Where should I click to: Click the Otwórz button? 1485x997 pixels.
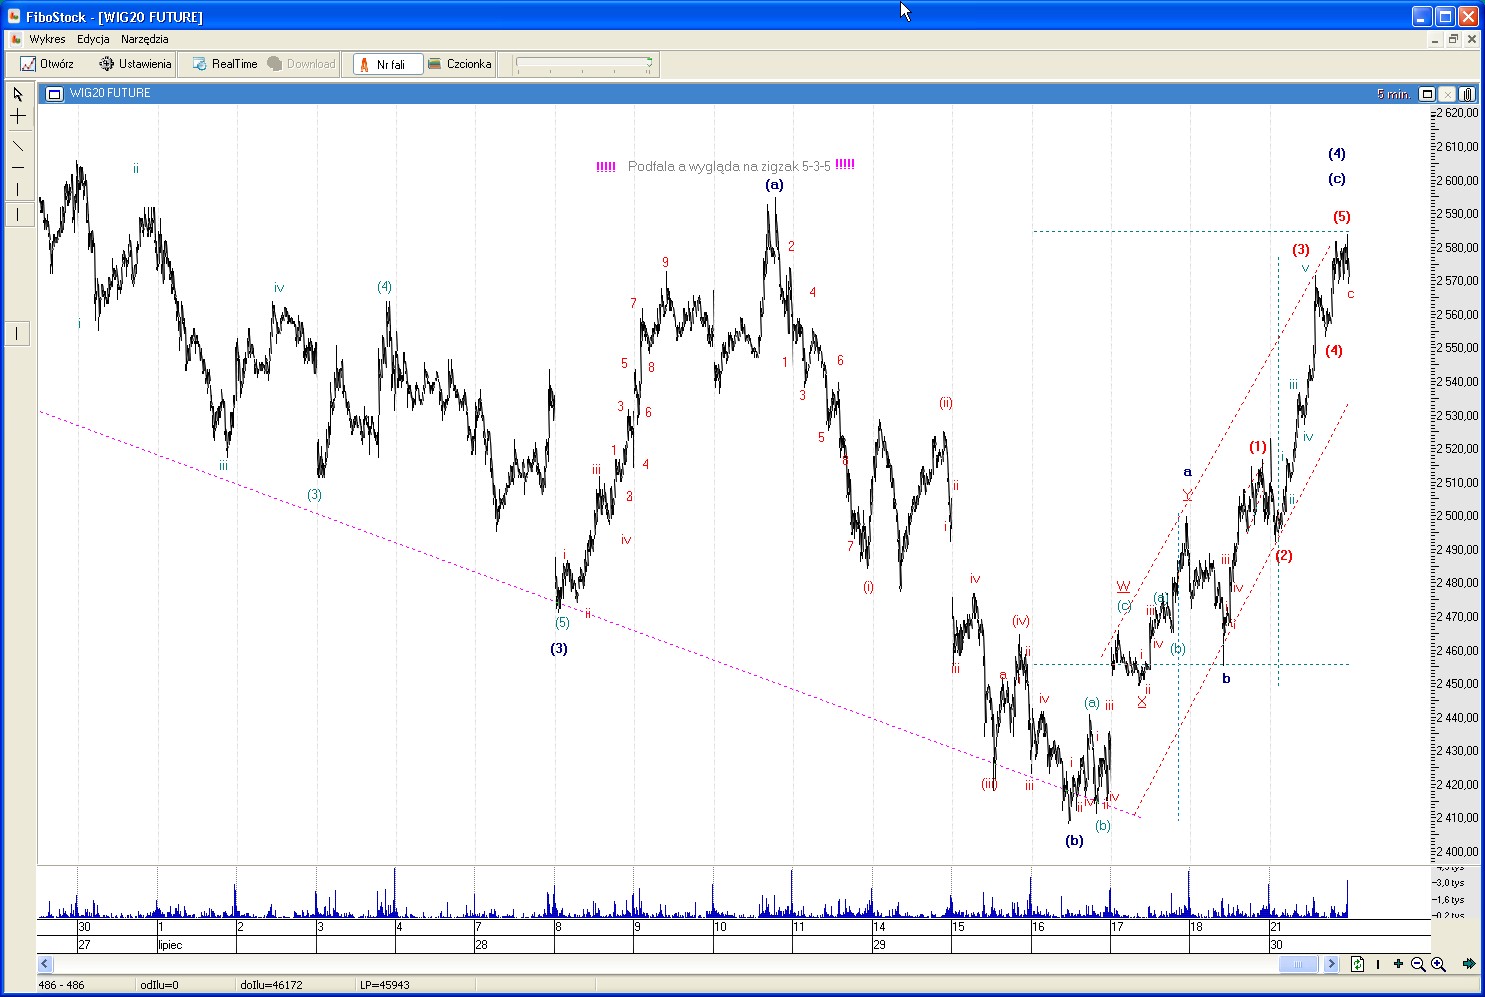click(x=47, y=64)
